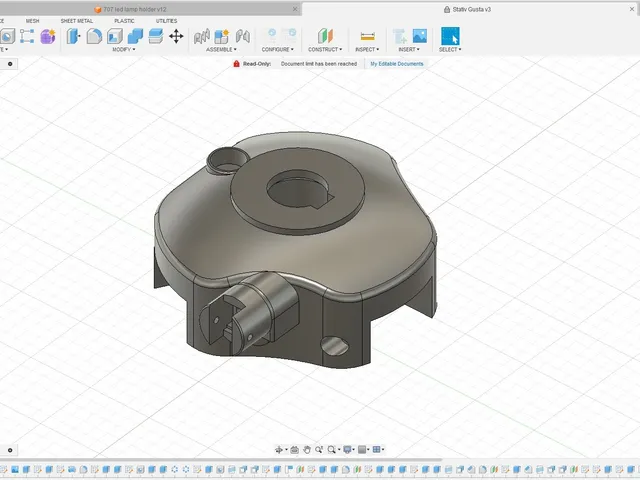Open My Editable Documents link
Viewport: 640px width, 480px height.
click(397, 64)
